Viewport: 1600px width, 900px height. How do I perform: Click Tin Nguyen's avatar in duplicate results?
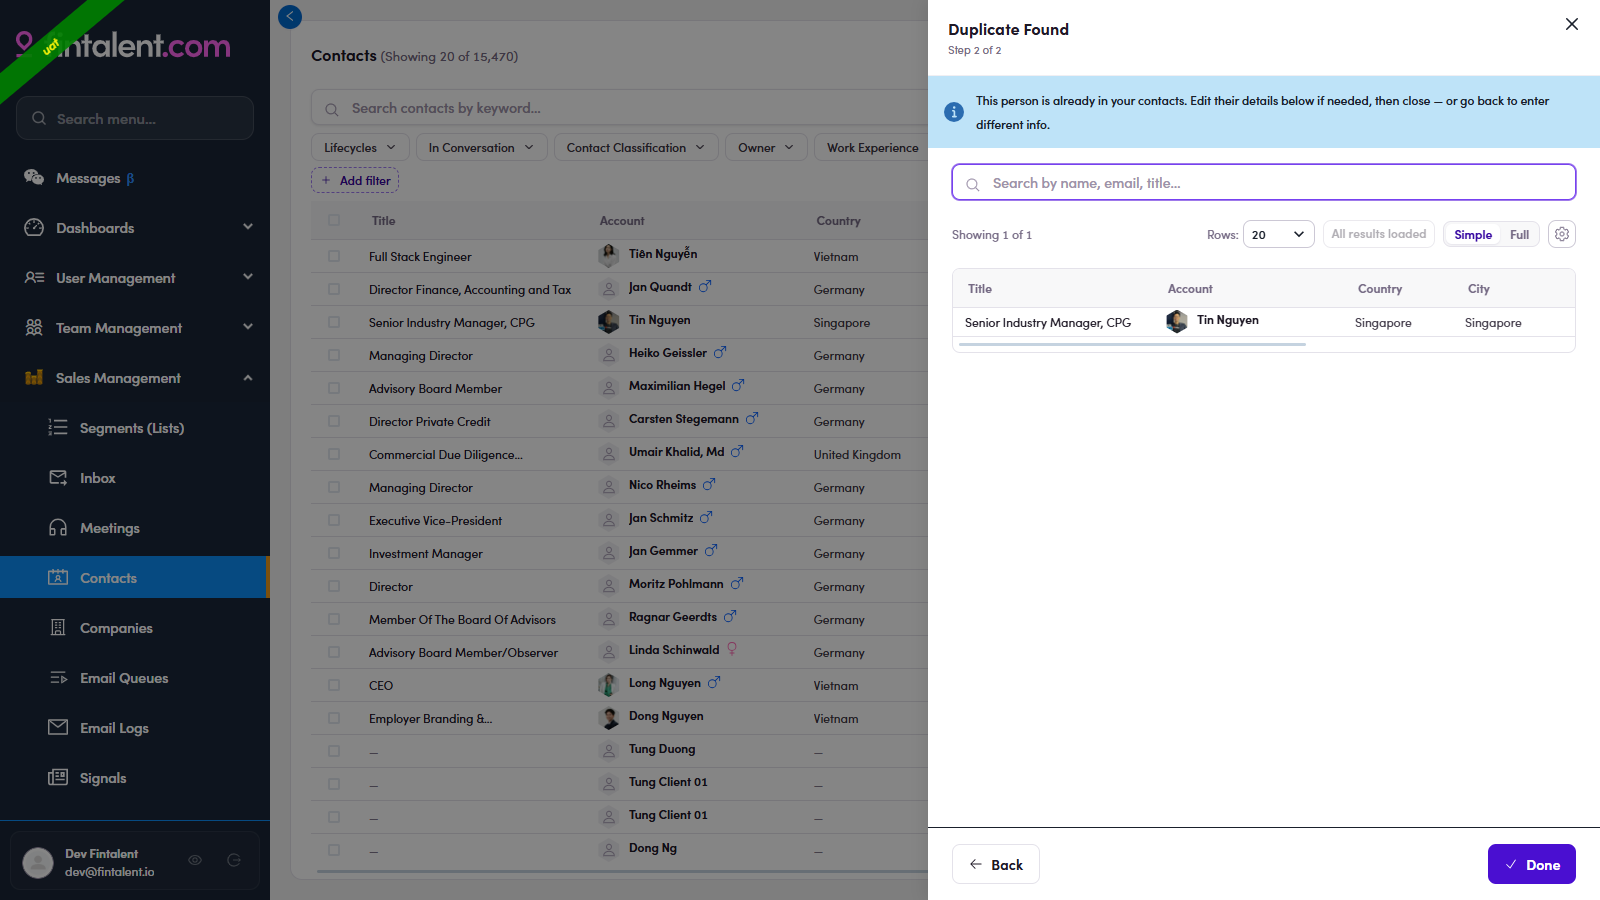click(x=1177, y=321)
